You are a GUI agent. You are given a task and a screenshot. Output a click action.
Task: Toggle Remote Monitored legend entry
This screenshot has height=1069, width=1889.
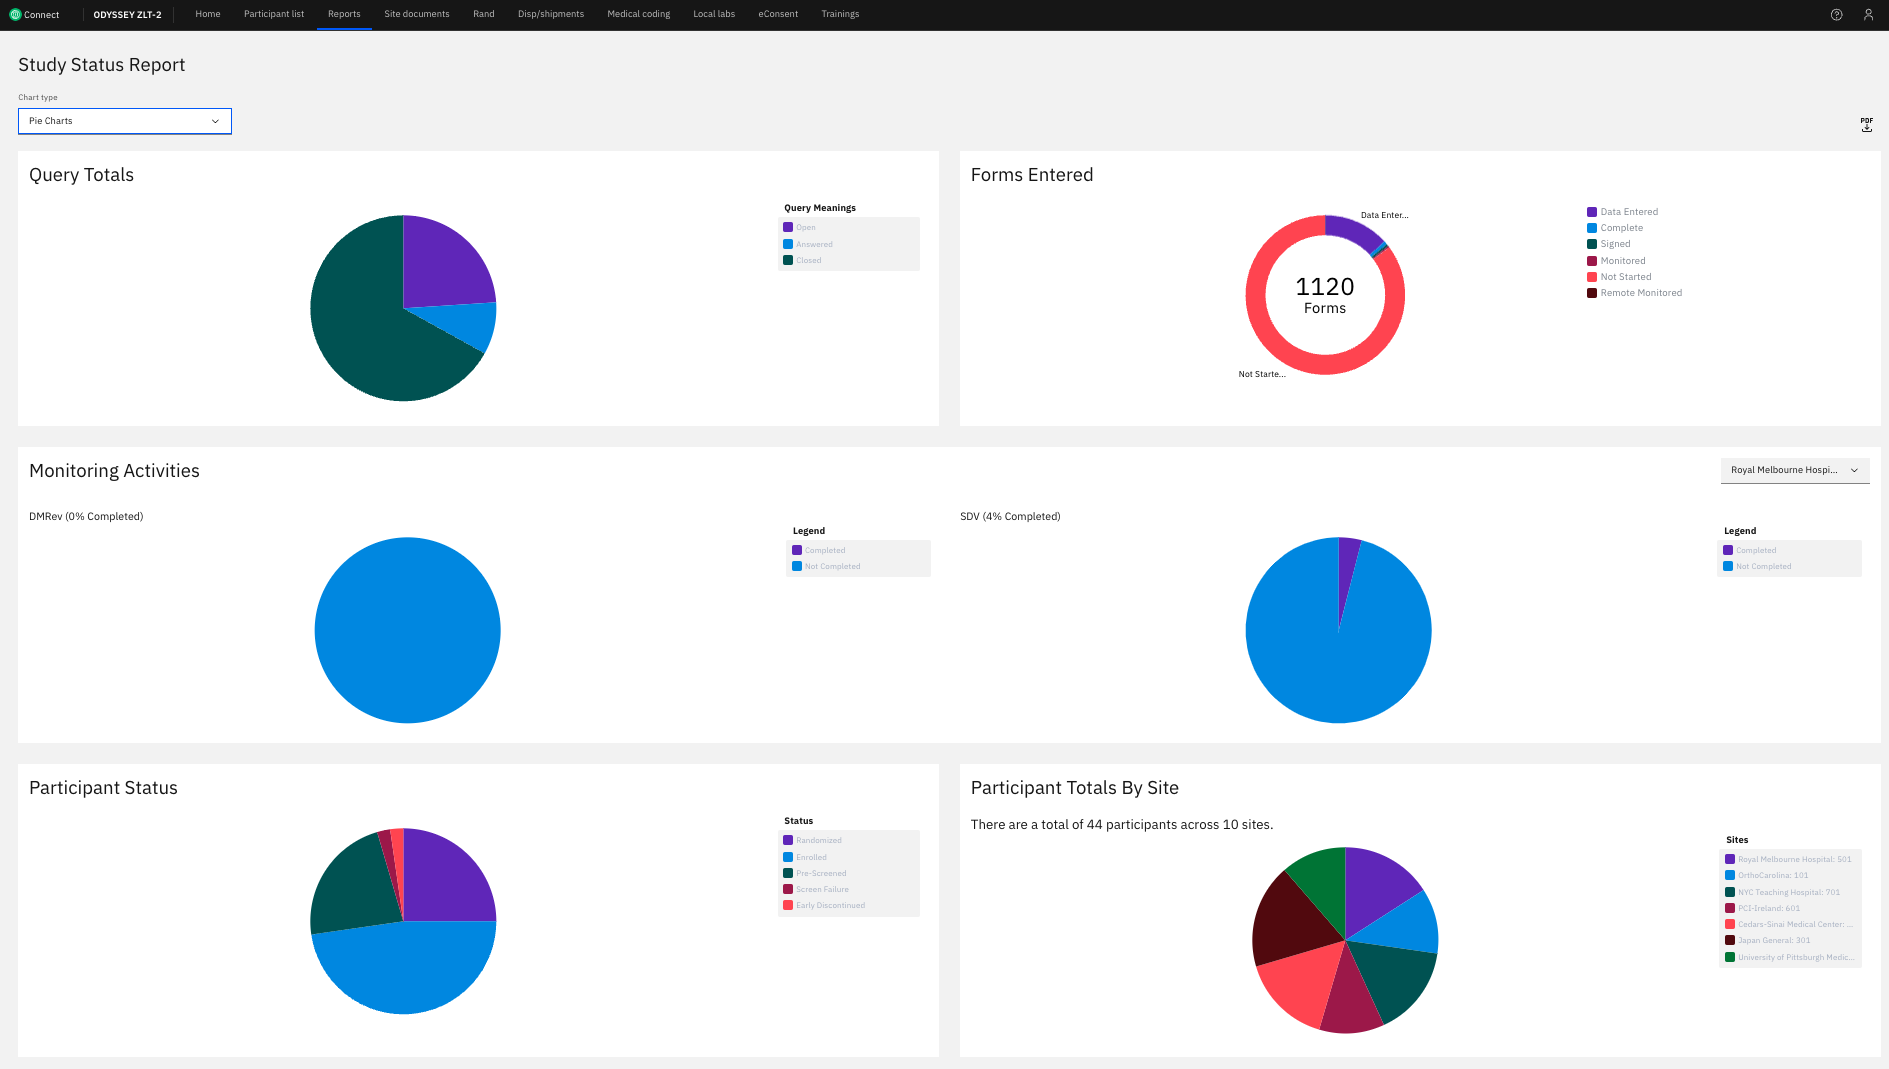(x=1634, y=293)
